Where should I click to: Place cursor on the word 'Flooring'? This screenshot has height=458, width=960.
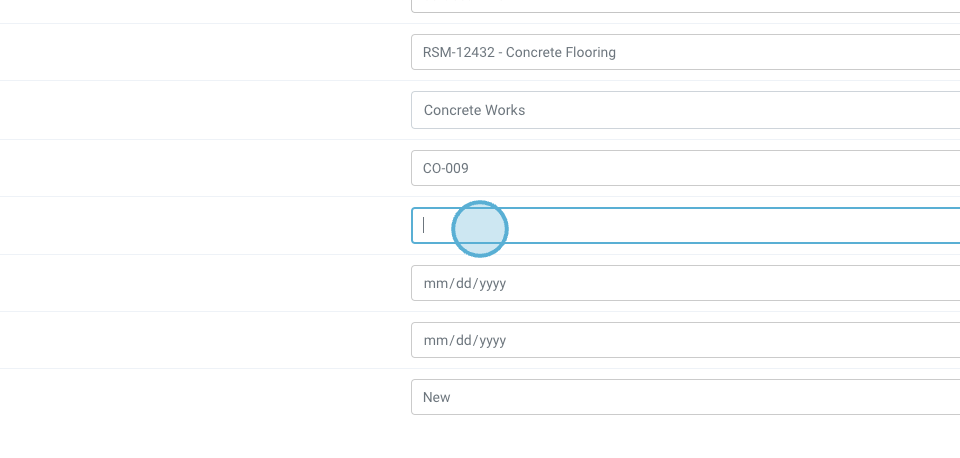(590, 53)
